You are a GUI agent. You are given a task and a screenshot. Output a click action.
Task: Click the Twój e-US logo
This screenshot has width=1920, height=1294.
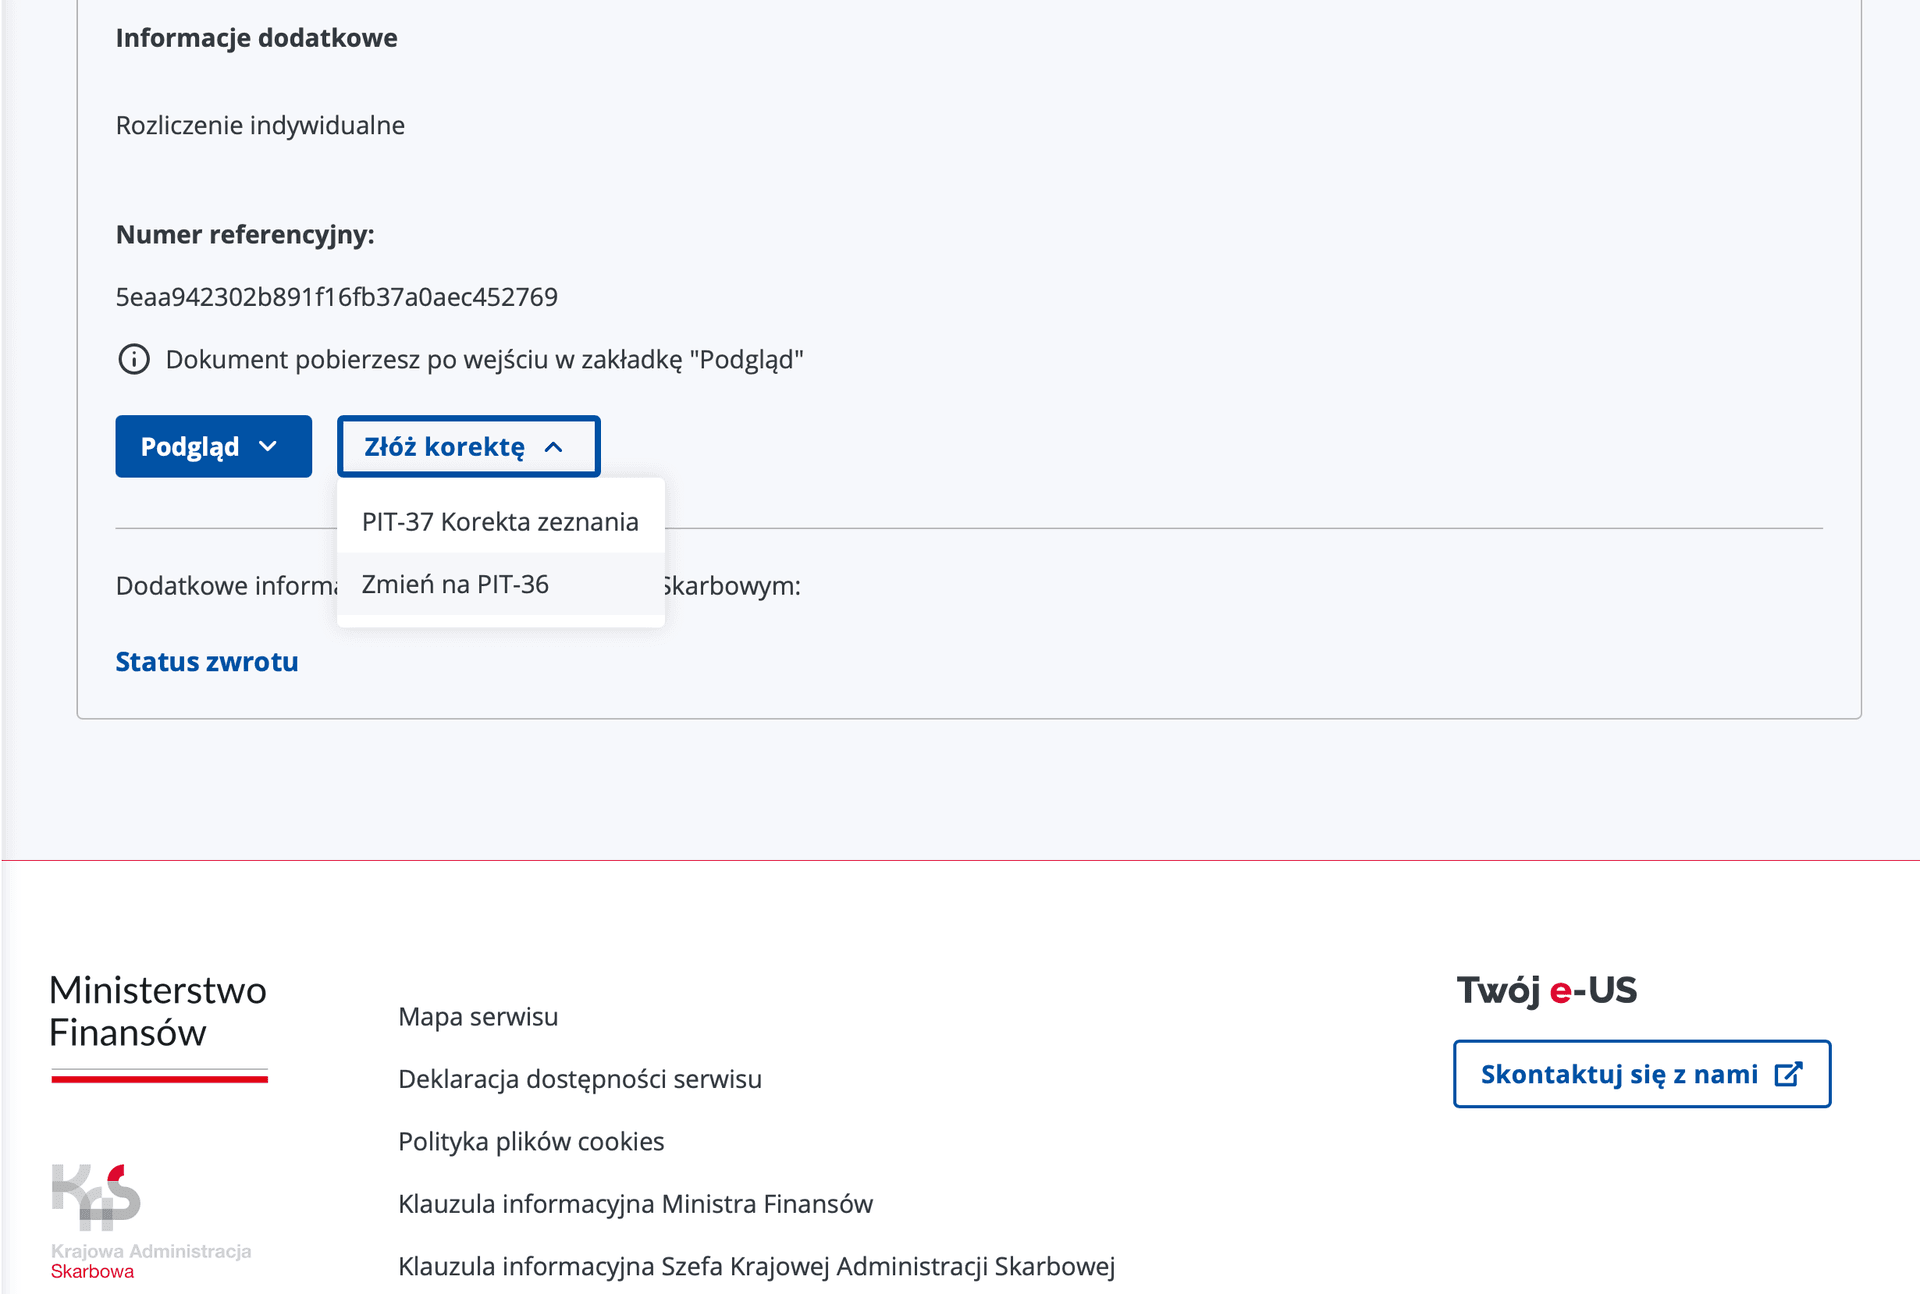(x=1547, y=990)
